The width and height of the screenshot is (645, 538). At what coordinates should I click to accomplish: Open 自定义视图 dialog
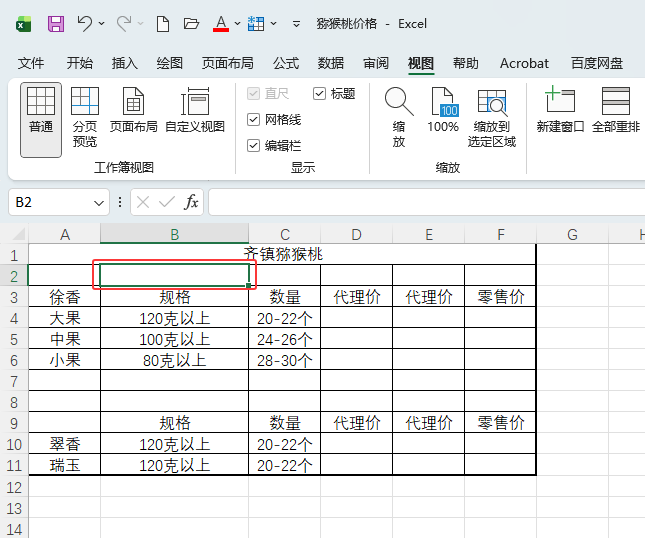pos(195,110)
